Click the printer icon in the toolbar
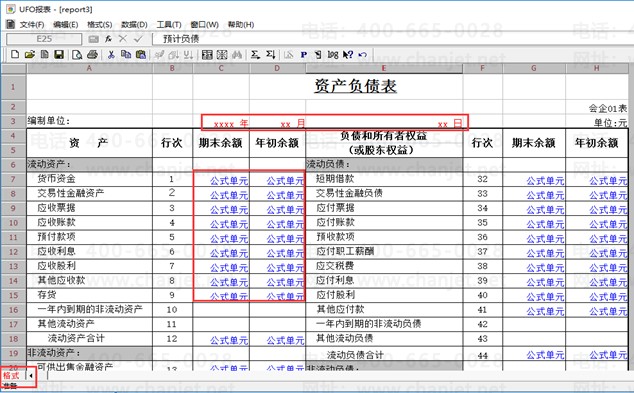 (x=92, y=54)
